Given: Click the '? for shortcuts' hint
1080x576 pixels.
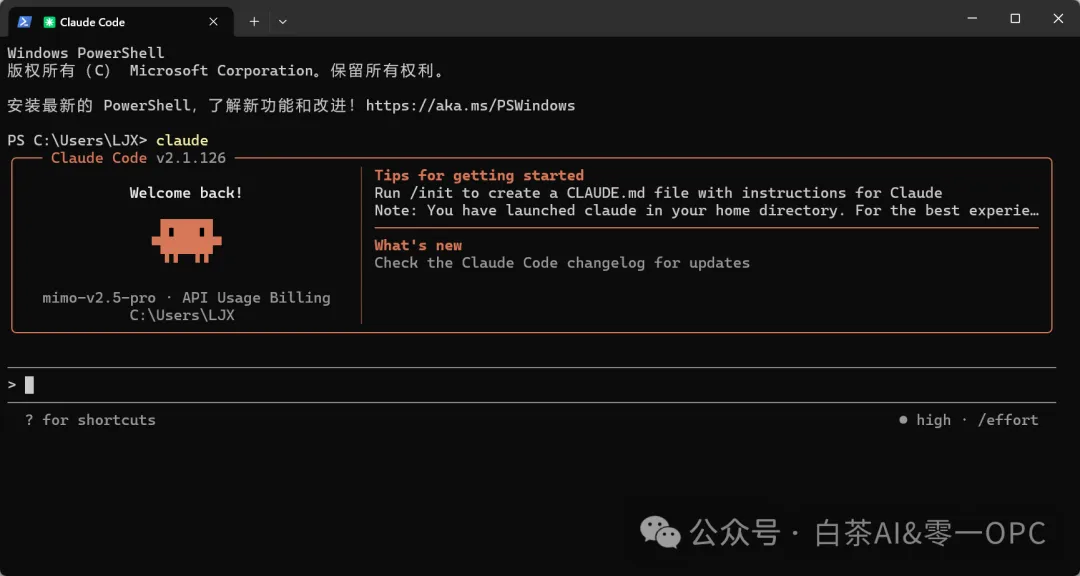Looking at the screenshot, I should pos(90,420).
